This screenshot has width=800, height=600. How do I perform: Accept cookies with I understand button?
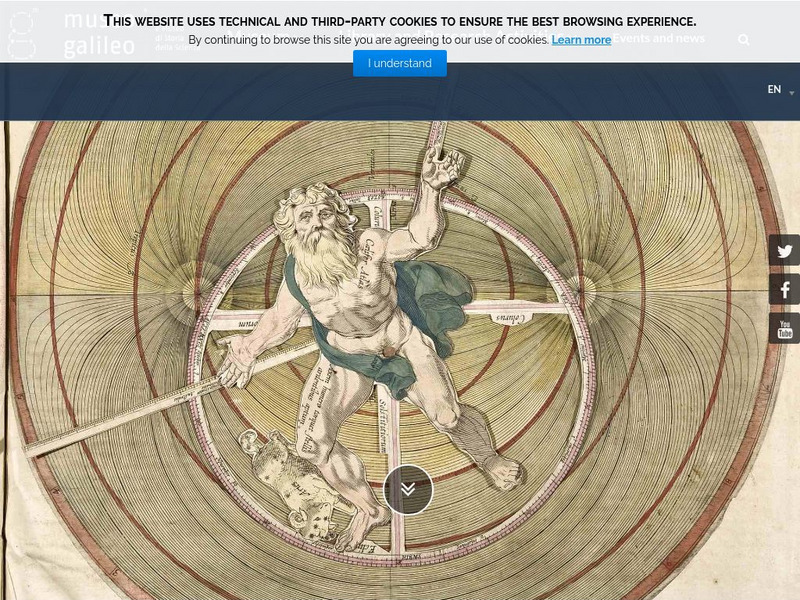click(399, 63)
